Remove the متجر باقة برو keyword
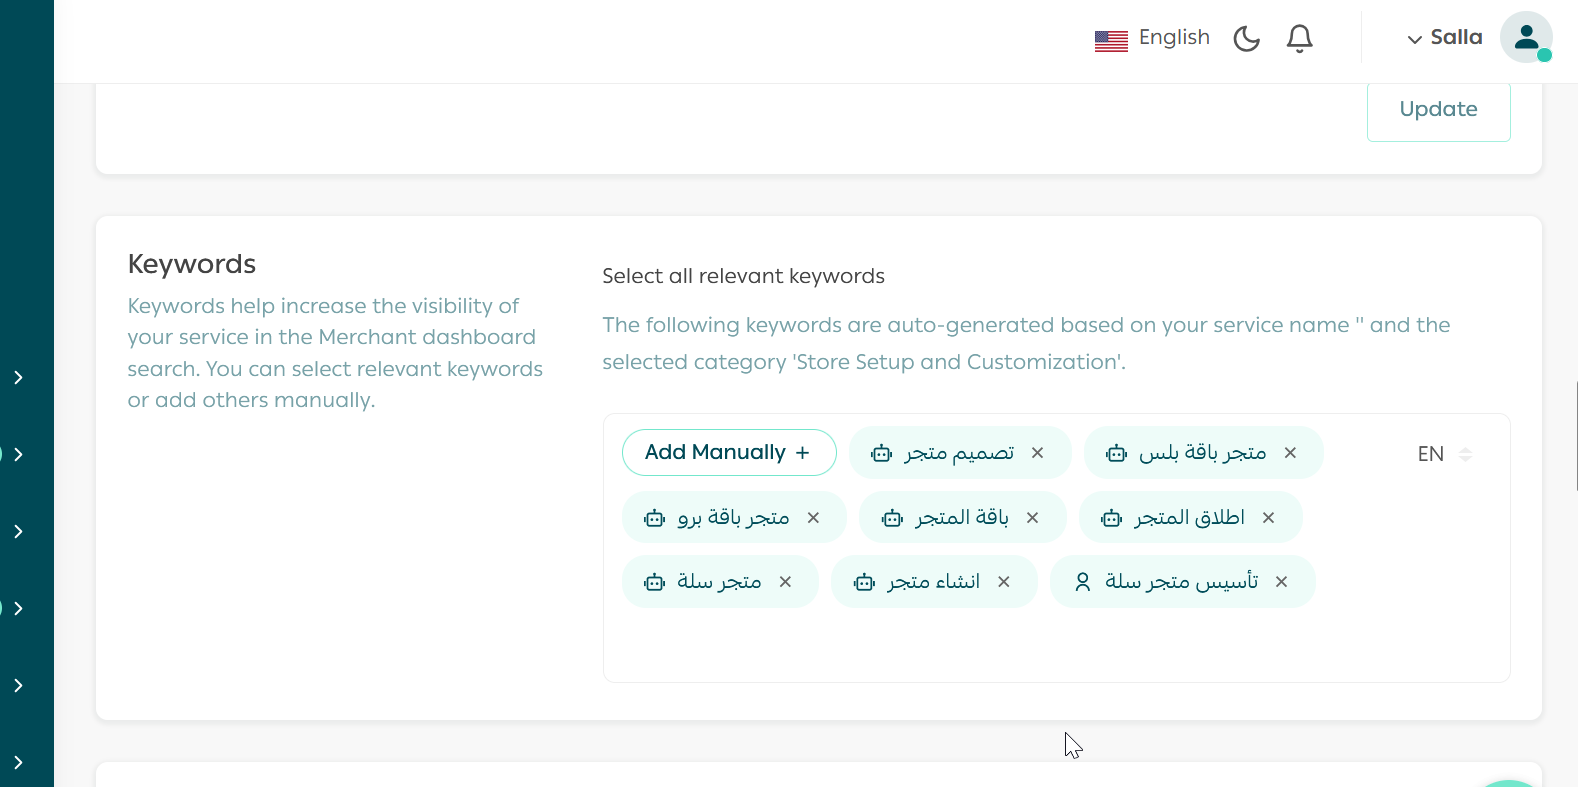 coord(813,518)
